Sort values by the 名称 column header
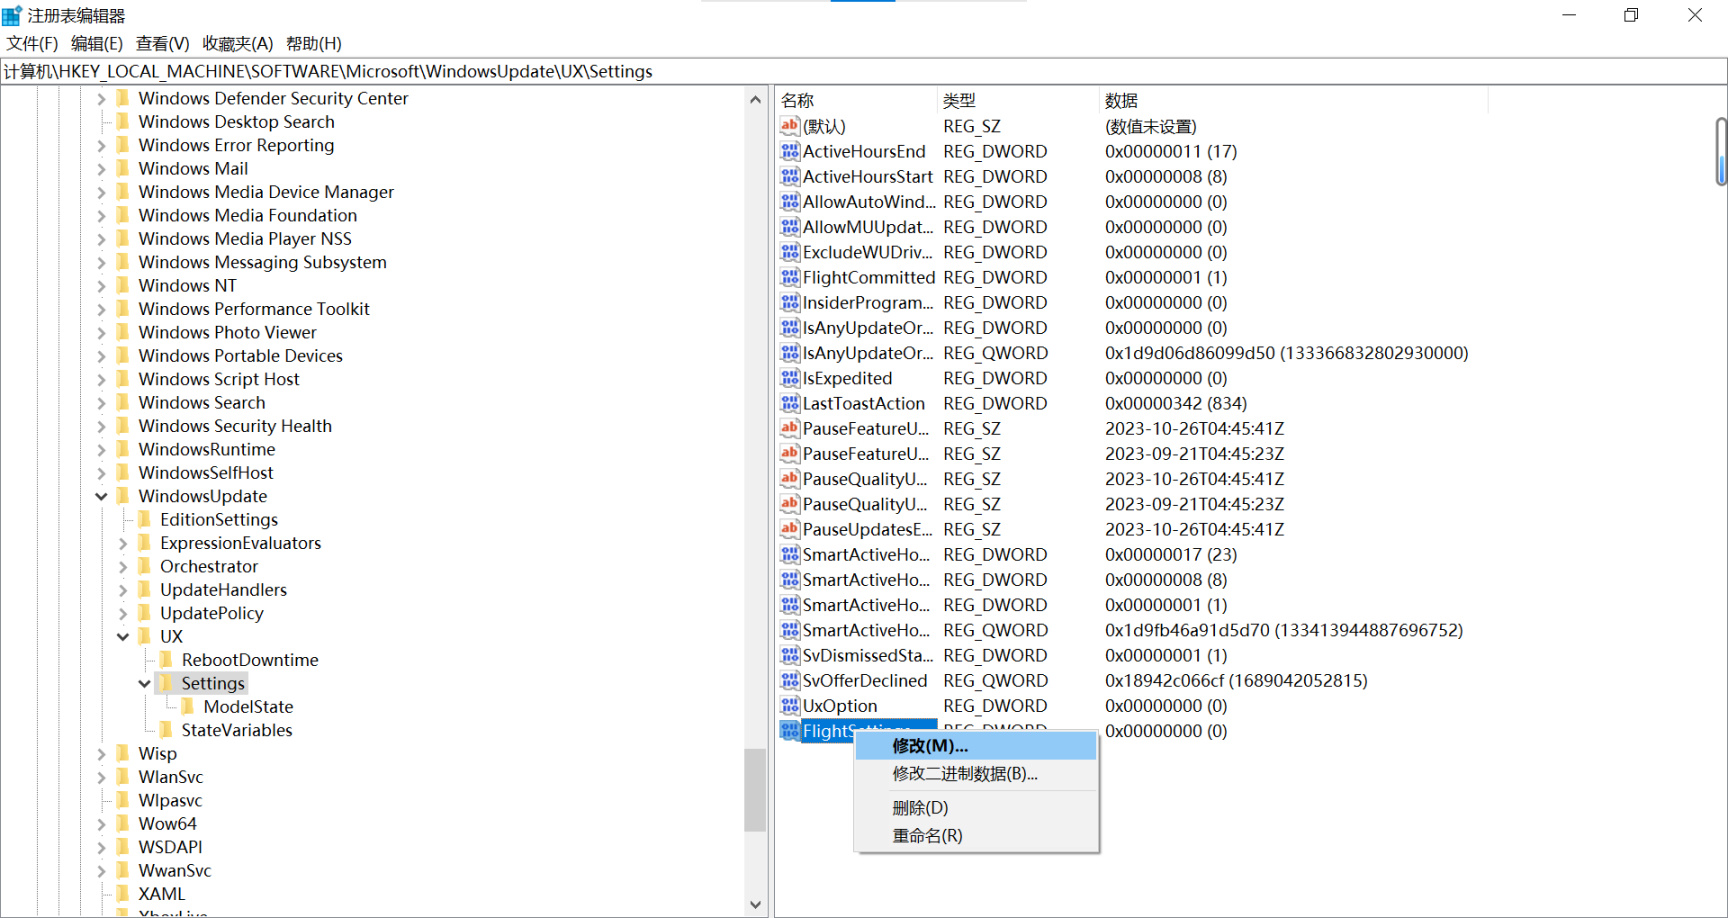 point(857,100)
